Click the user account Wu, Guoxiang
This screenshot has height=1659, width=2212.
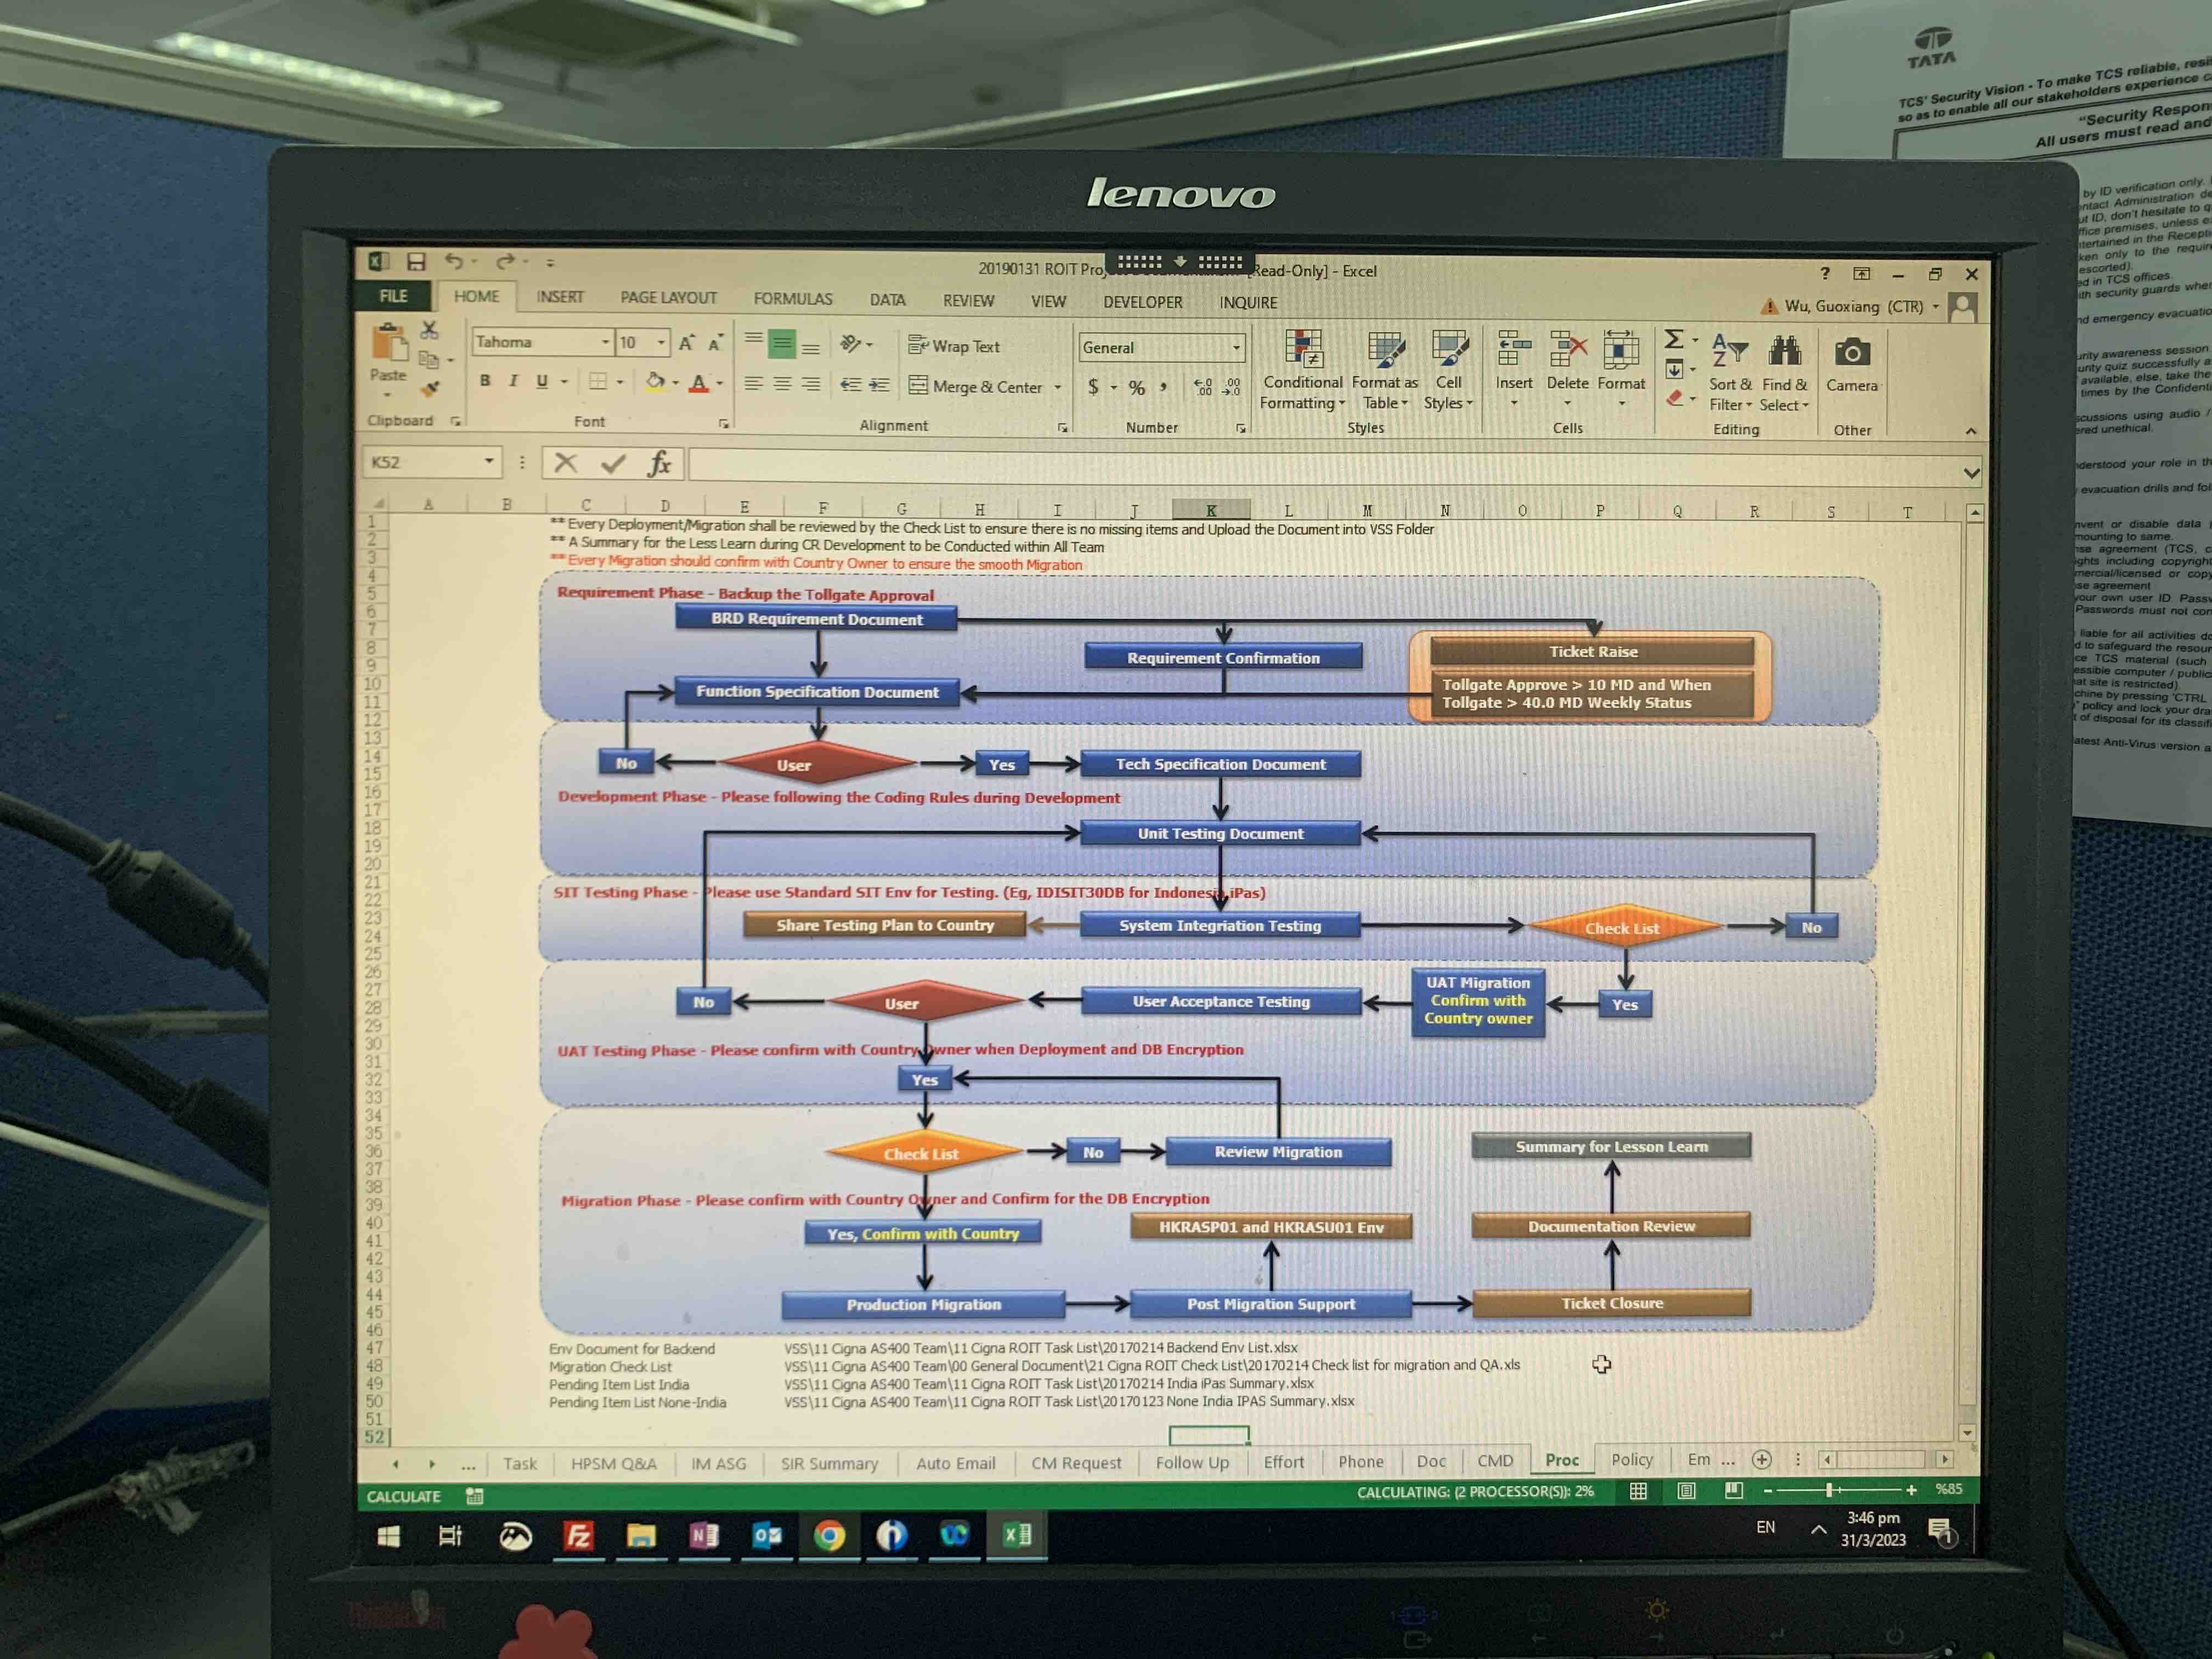coord(1853,306)
